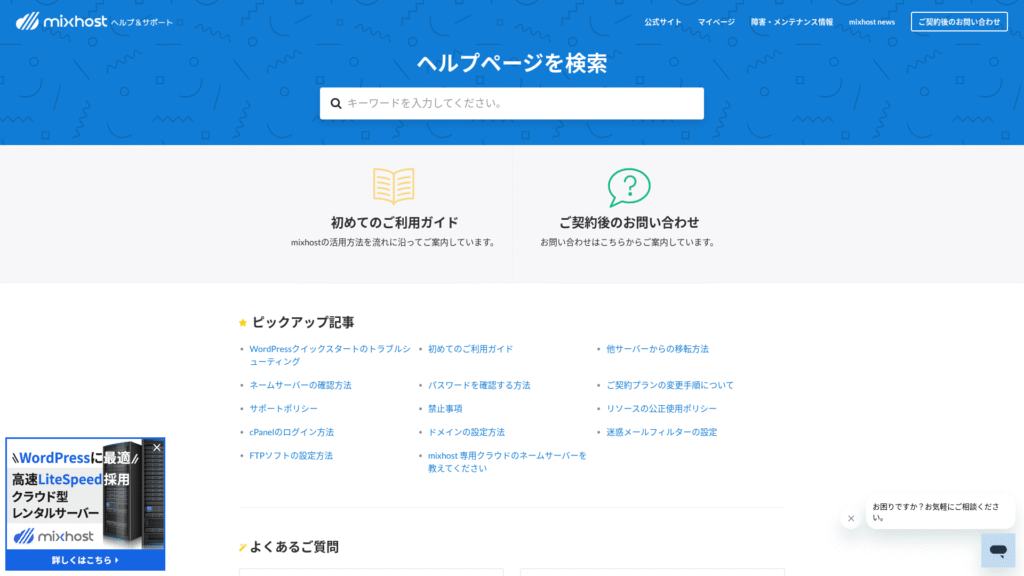
Task: Close the WordPress advertisement banner
Action: 156,448
